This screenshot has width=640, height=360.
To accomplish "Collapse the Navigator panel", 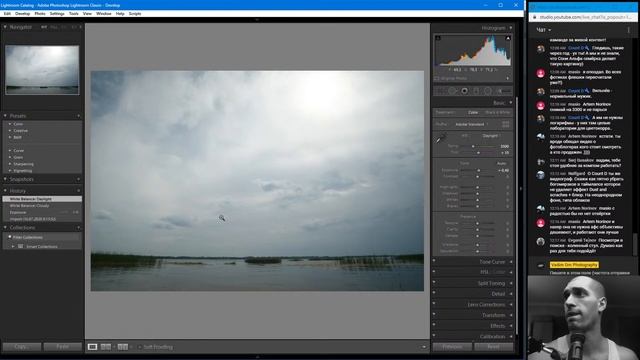I will 5,27.
